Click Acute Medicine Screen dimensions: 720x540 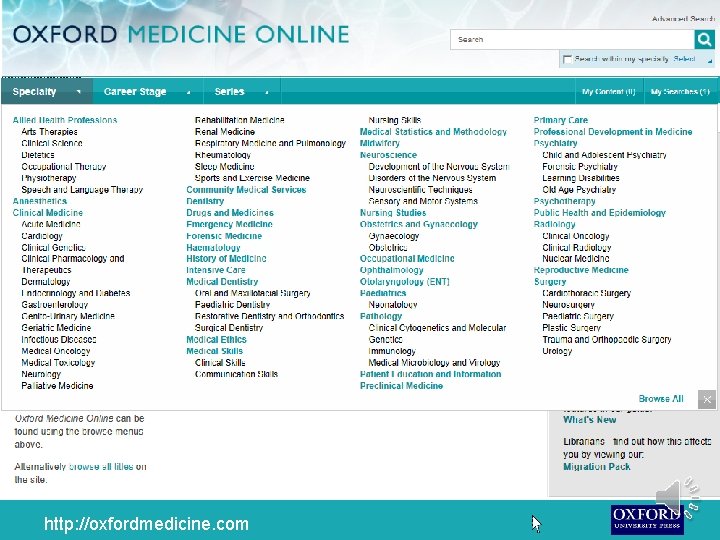pyautogui.click(x=51, y=224)
